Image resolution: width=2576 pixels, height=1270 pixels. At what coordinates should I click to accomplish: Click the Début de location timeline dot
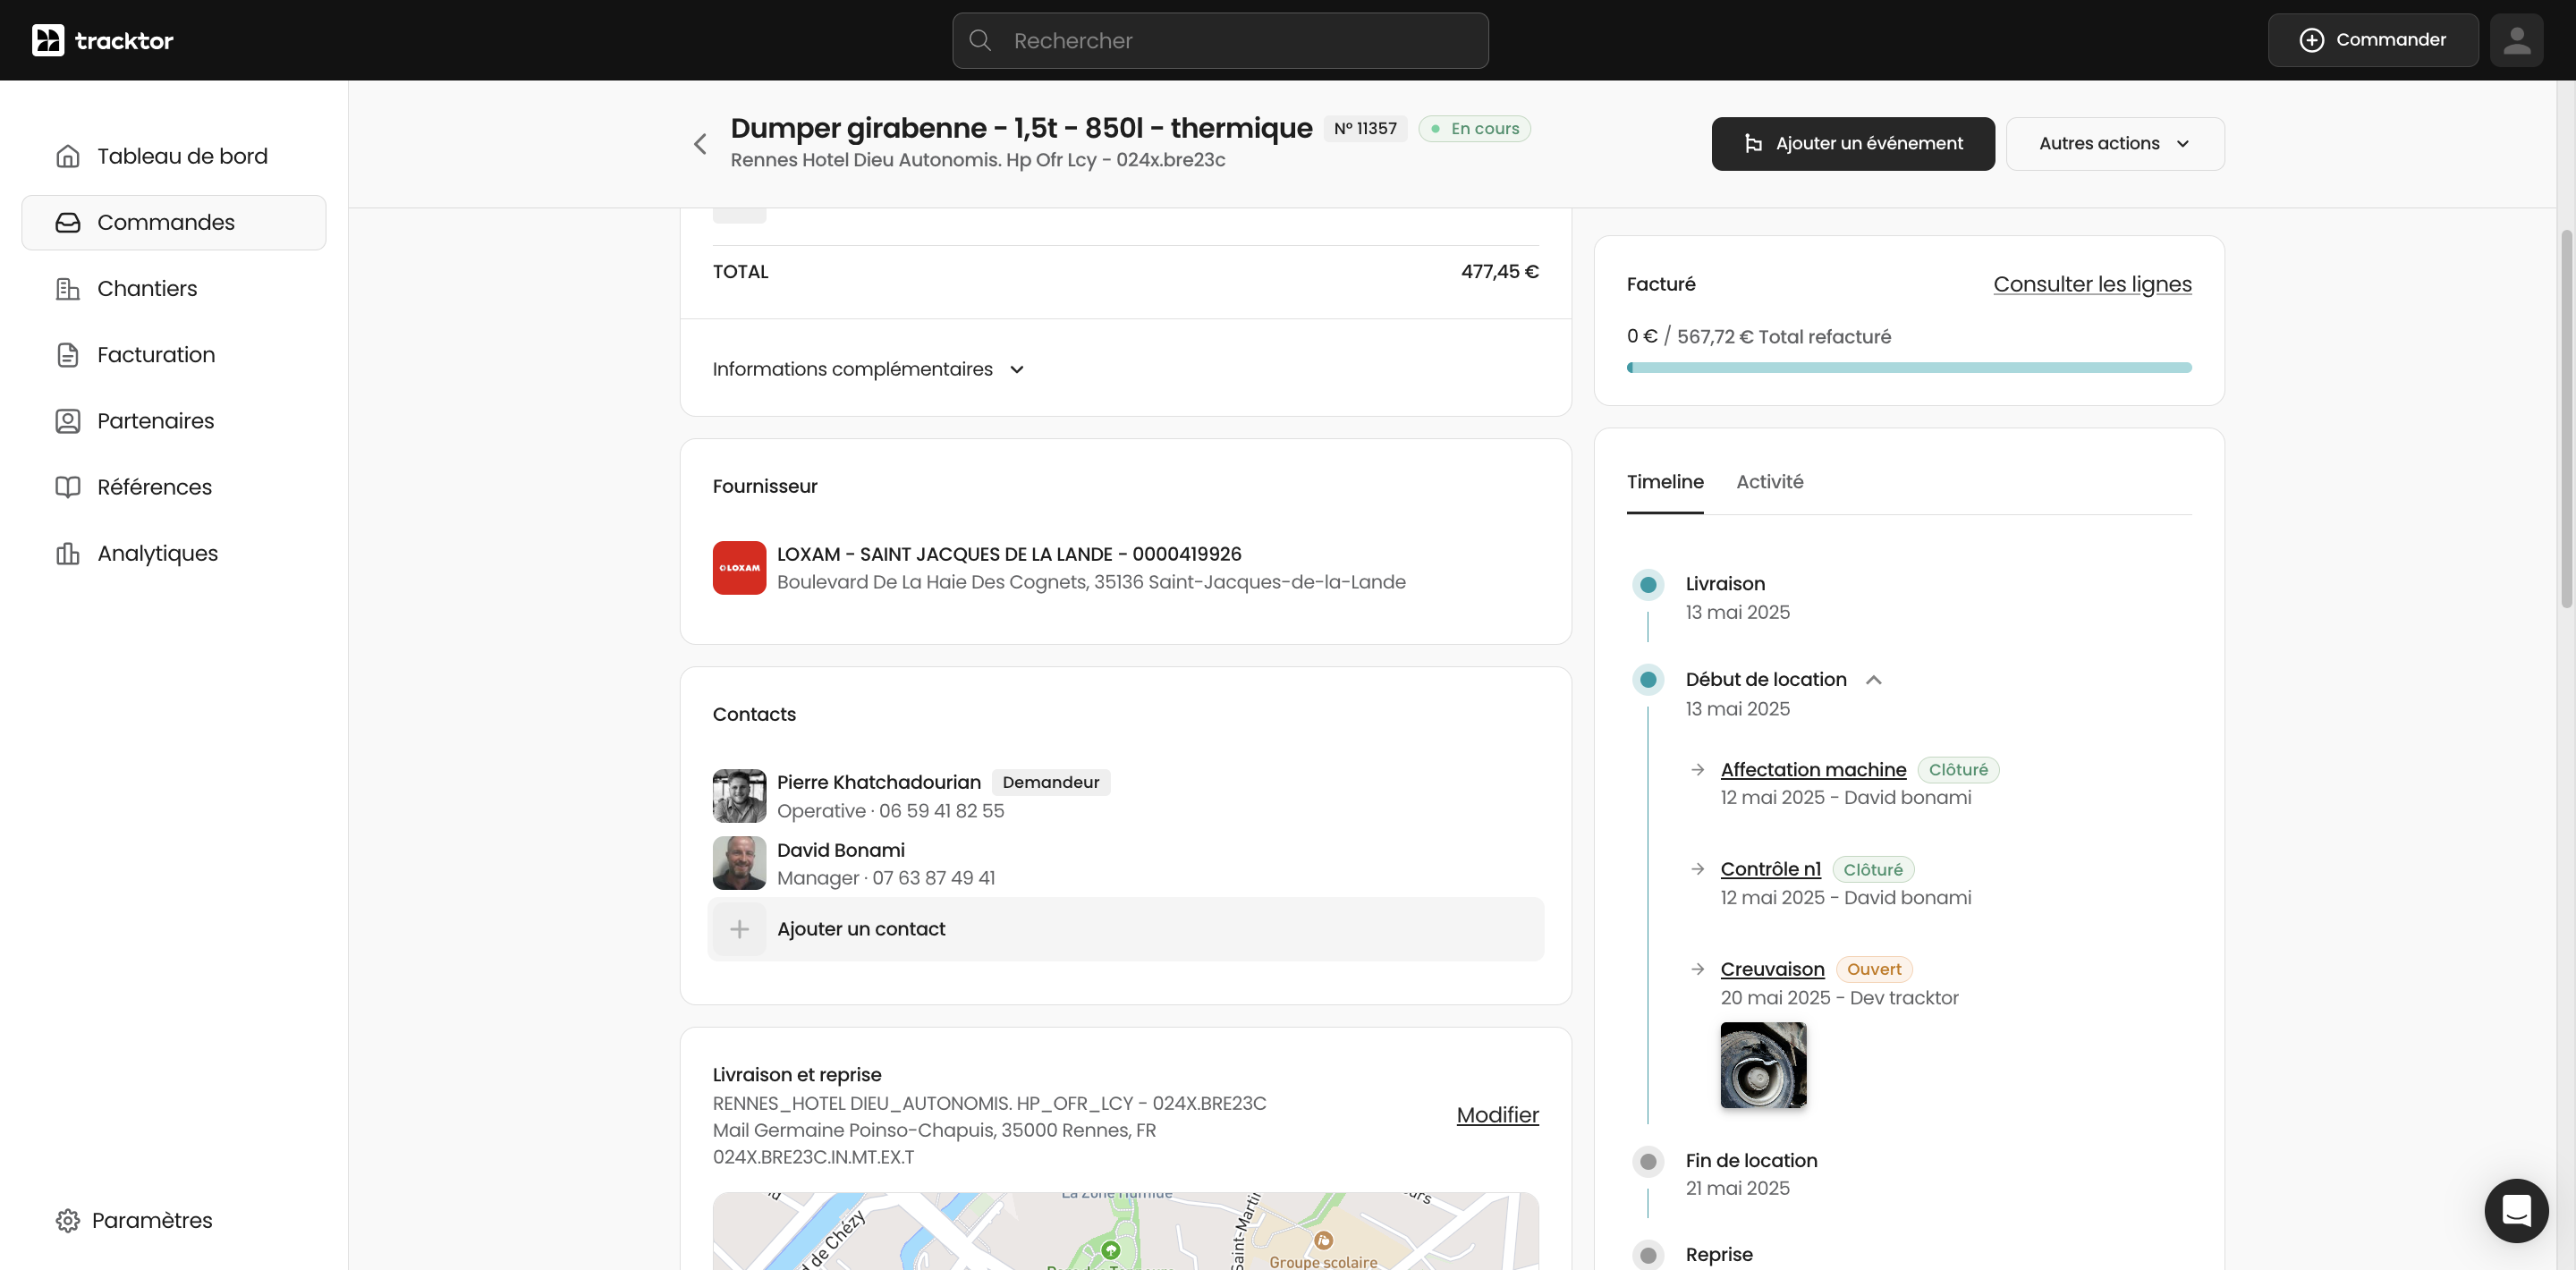click(1648, 680)
